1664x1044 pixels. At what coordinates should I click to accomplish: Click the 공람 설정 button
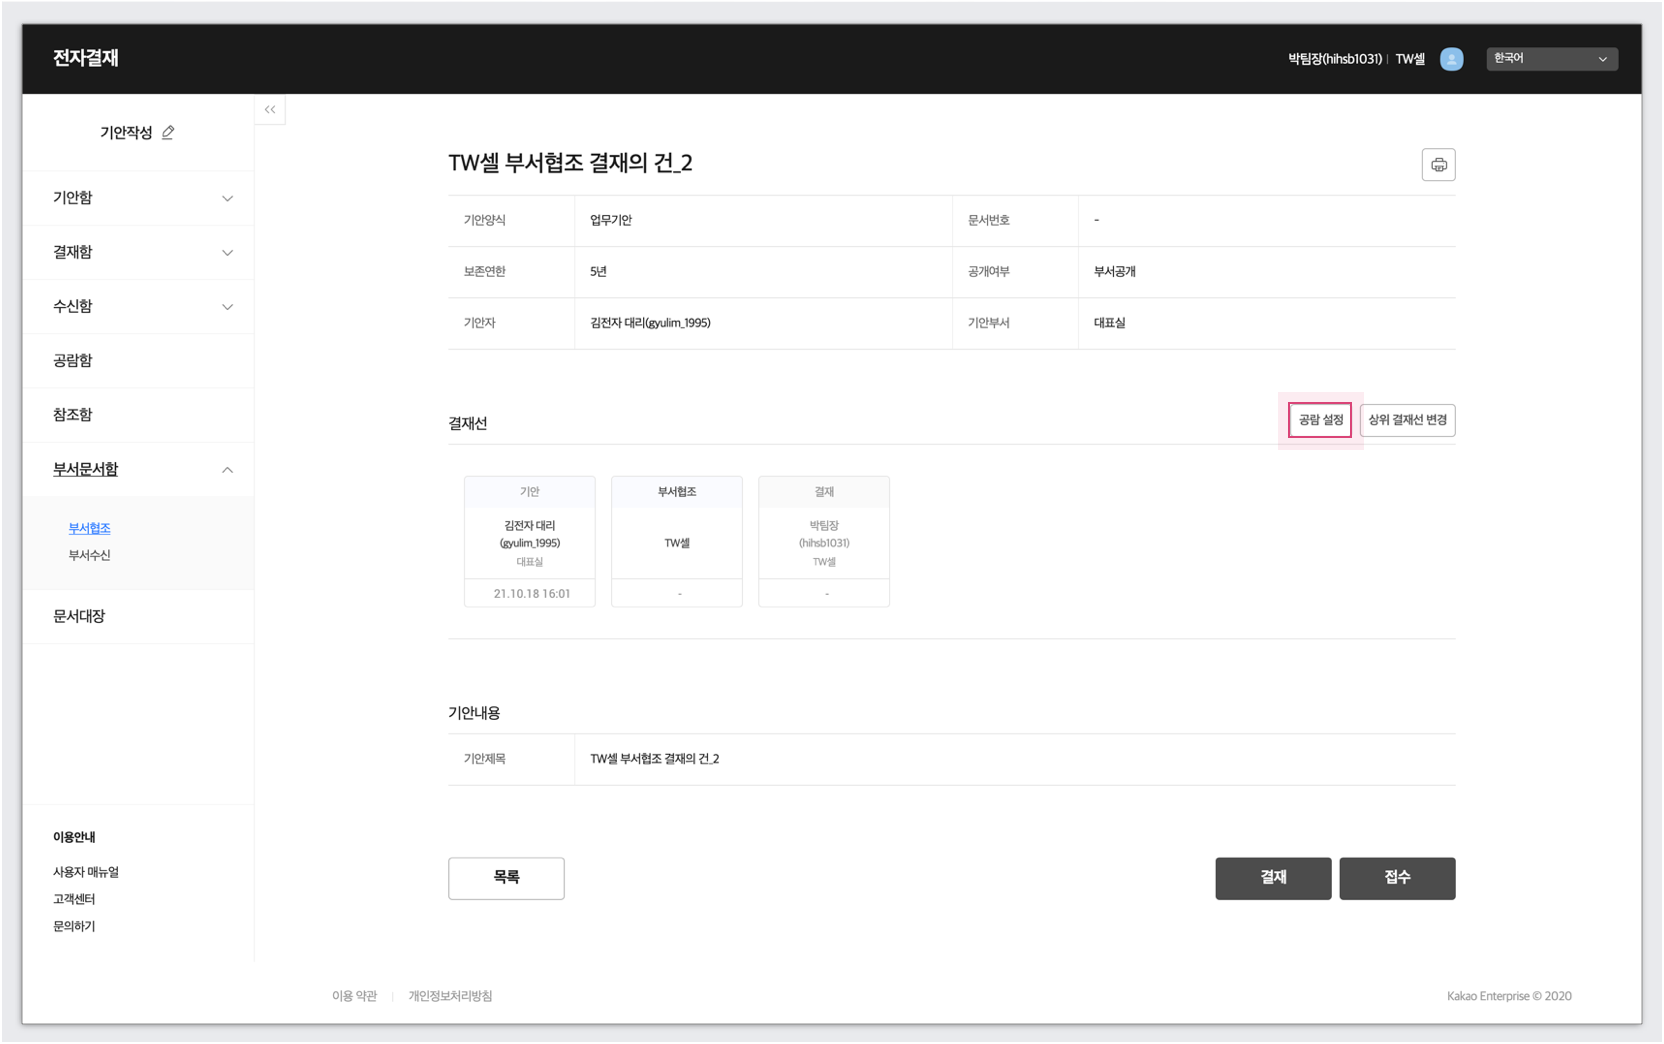point(1320,420)
